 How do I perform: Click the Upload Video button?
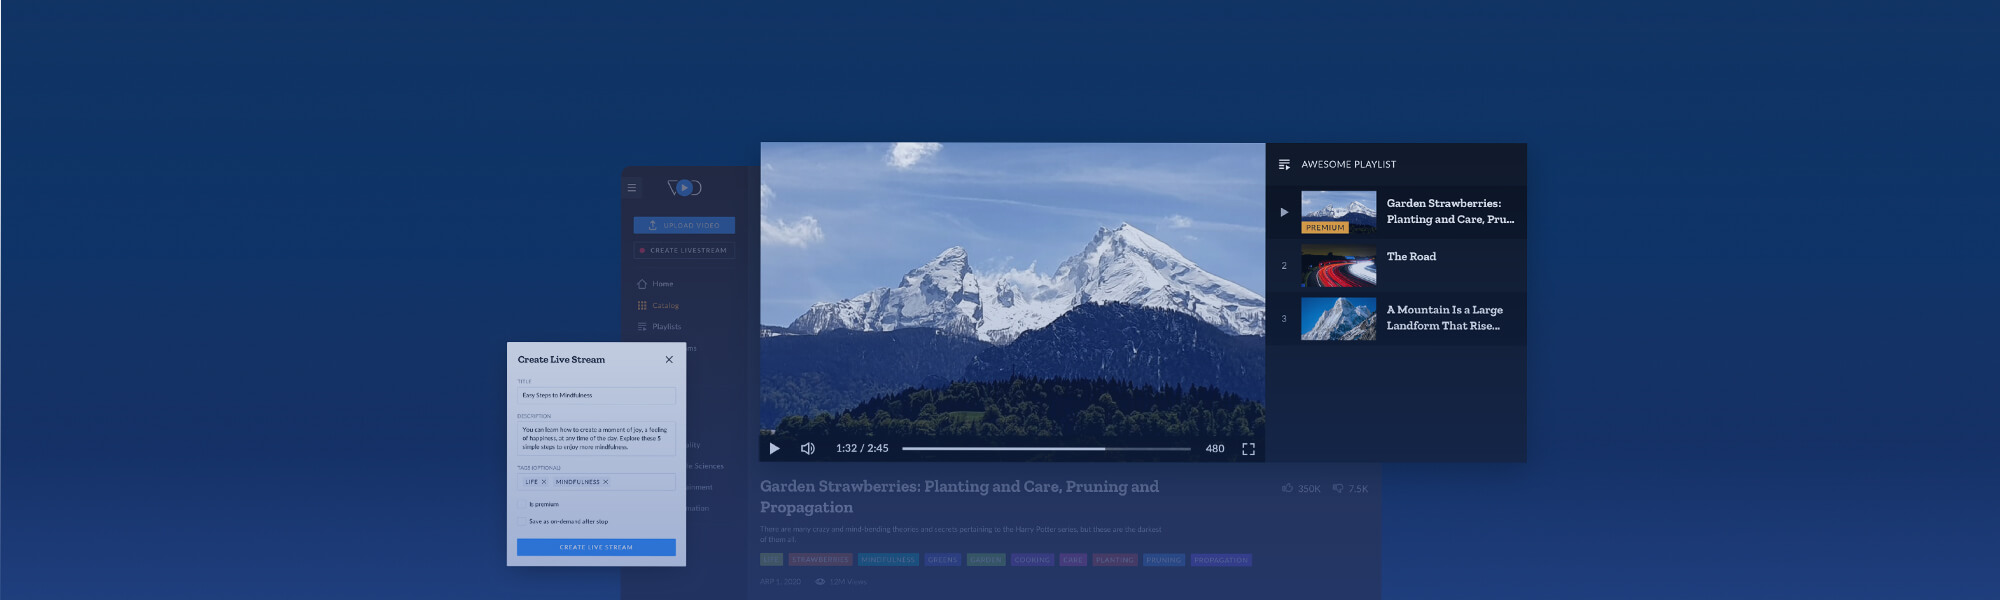click(x=684, y=226)
